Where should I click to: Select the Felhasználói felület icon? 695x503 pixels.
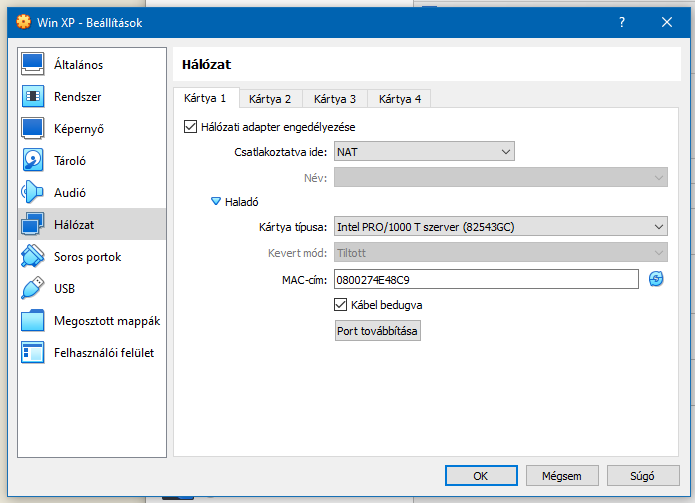(x=32, y=352)
